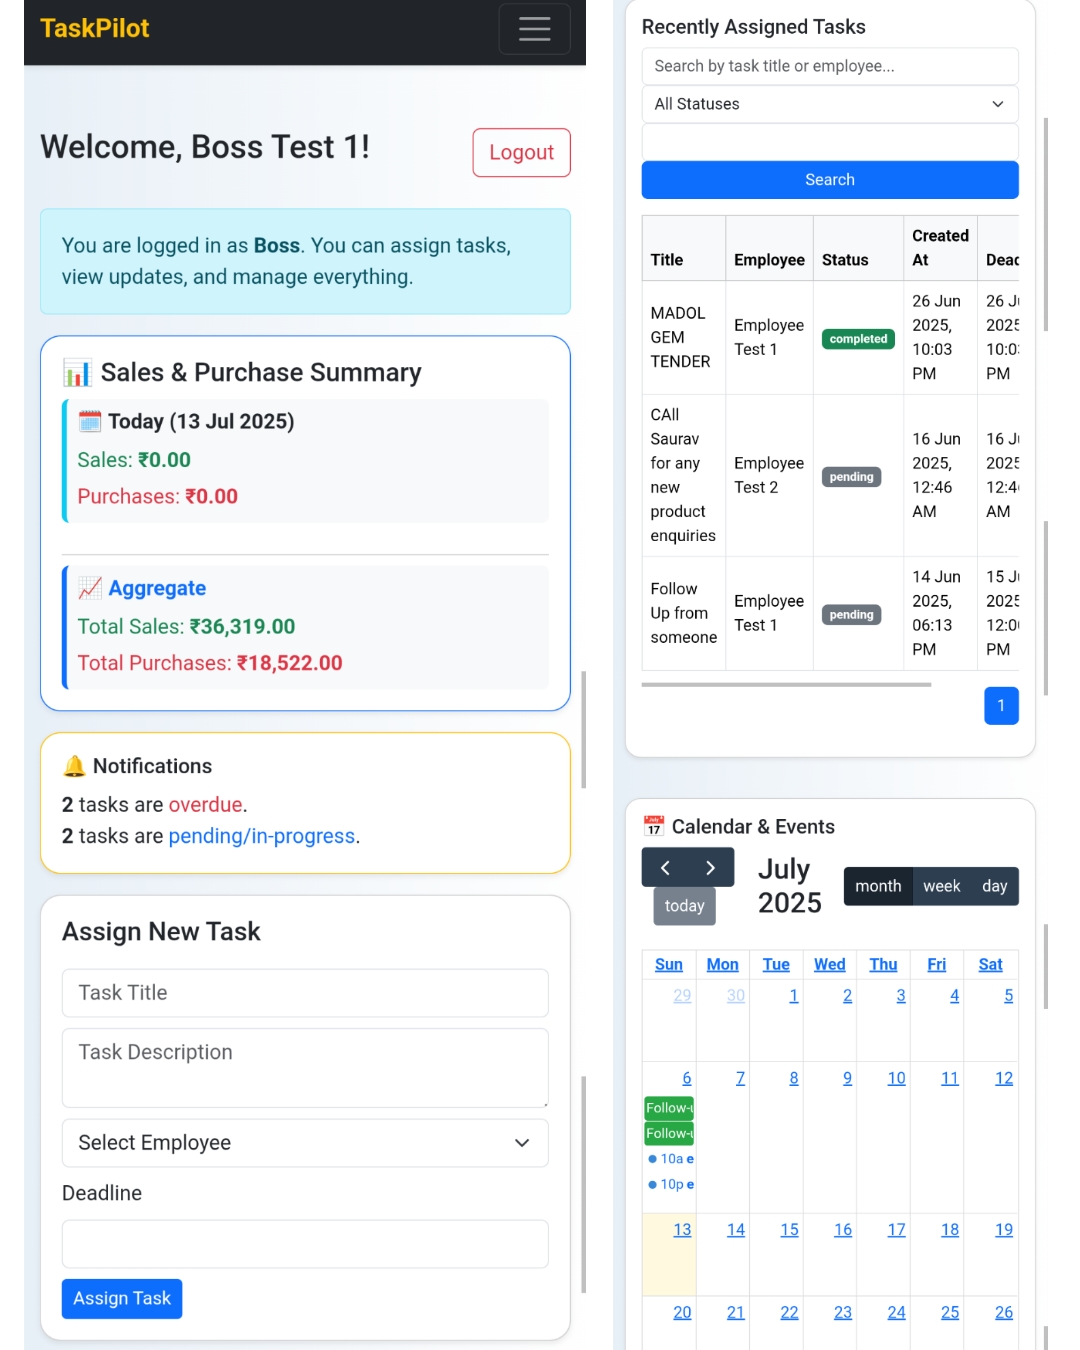Switch calendar to month view

click(878, 886)
